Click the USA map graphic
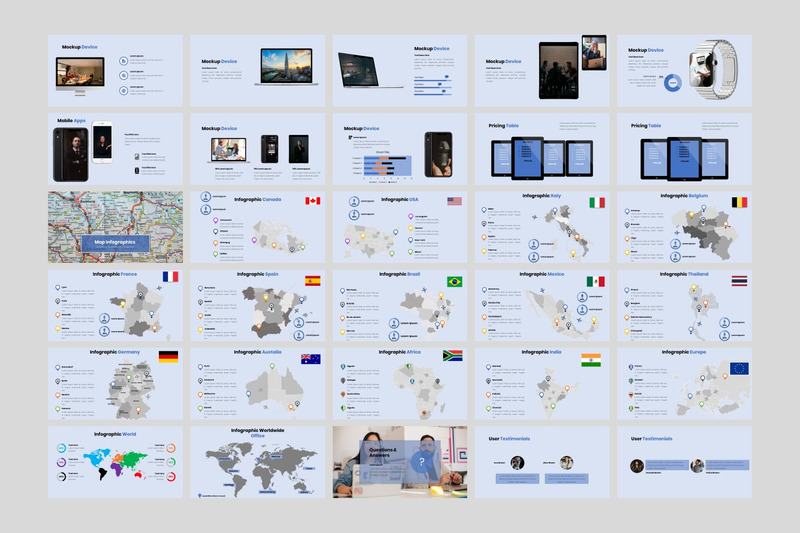 (371, 240)
